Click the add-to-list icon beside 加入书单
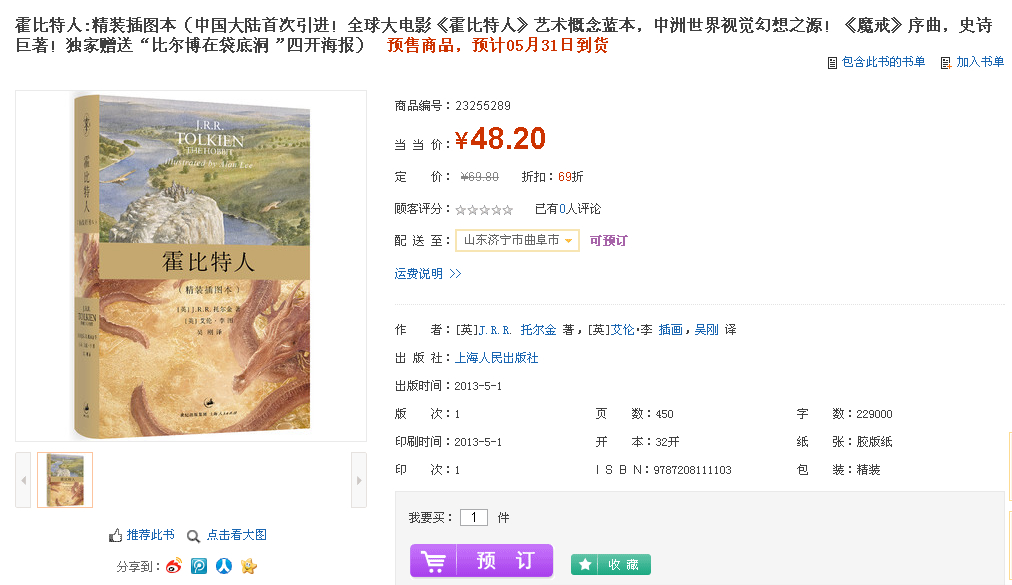The image size is (1012, 585). [x=946, y=62]
